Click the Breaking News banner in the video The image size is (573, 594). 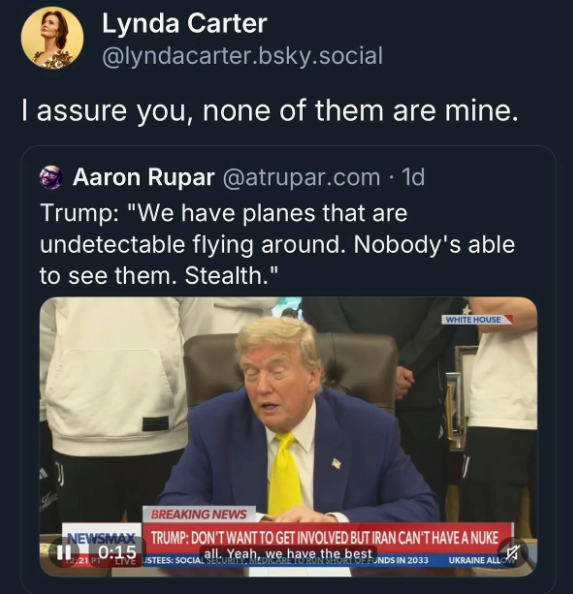click(x=198, y=514)
